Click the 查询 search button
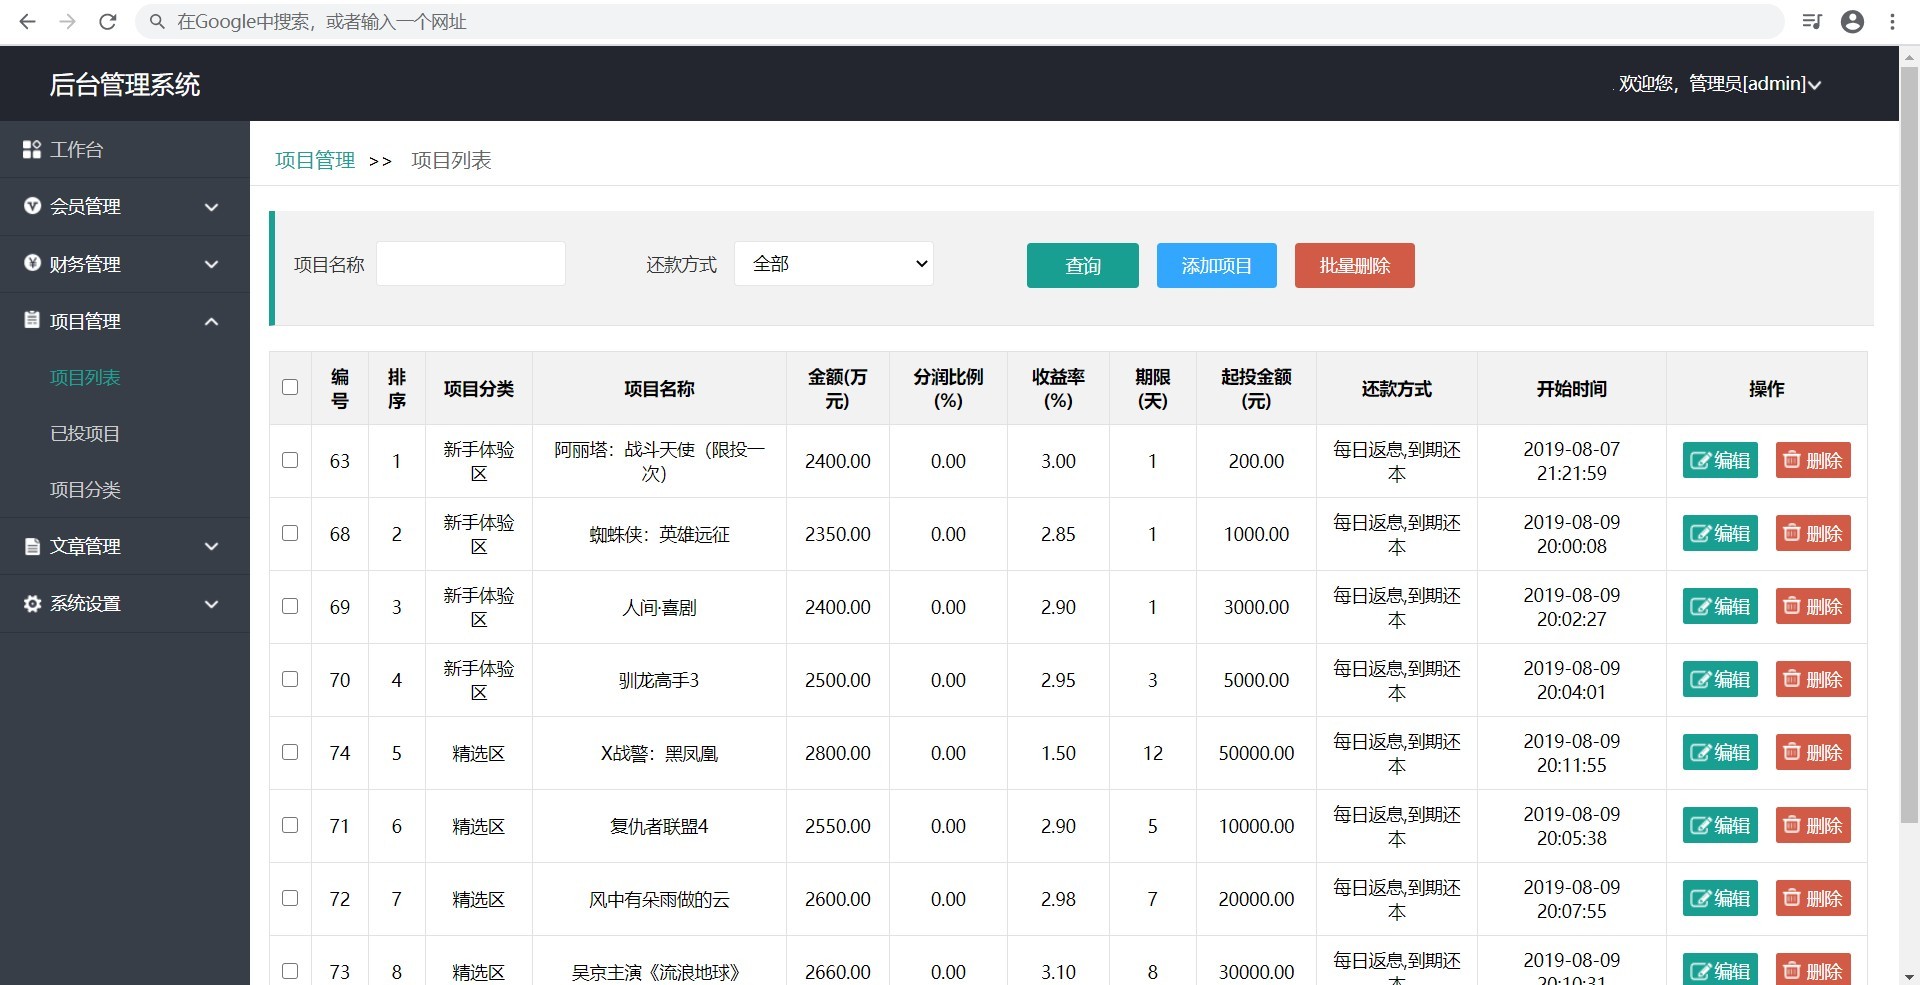The image size is (1920, 985). click(1082, 265)
